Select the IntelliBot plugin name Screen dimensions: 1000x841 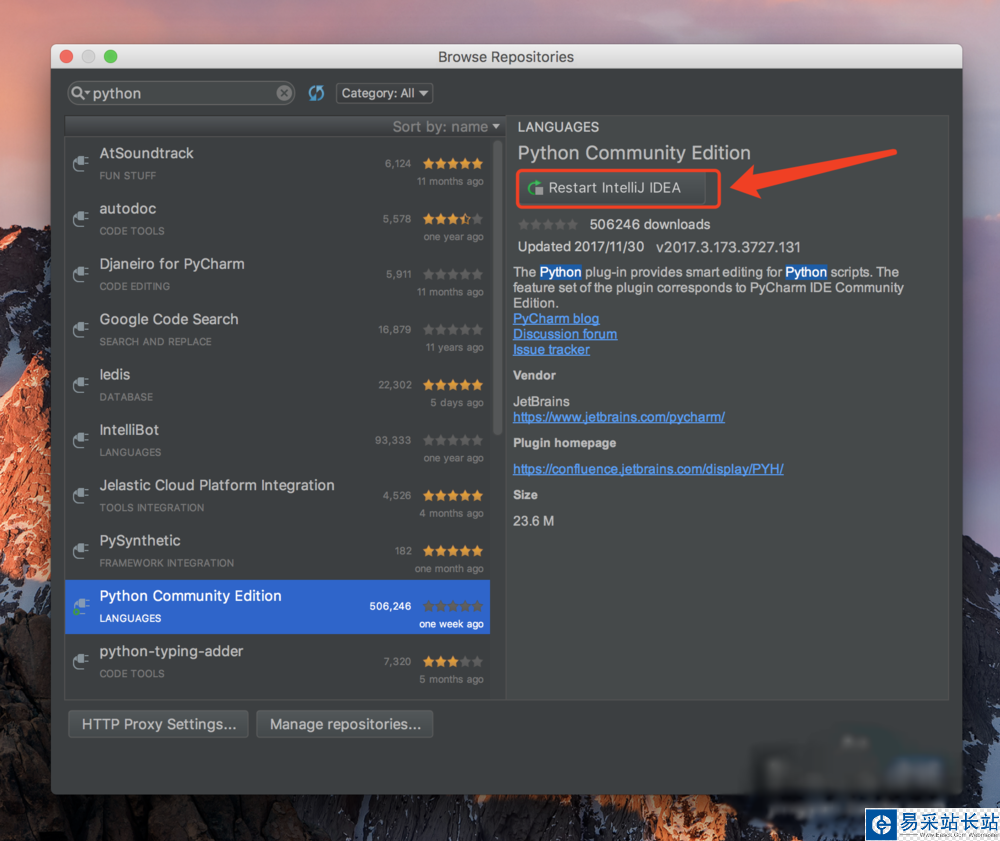(x=129, y=430)
